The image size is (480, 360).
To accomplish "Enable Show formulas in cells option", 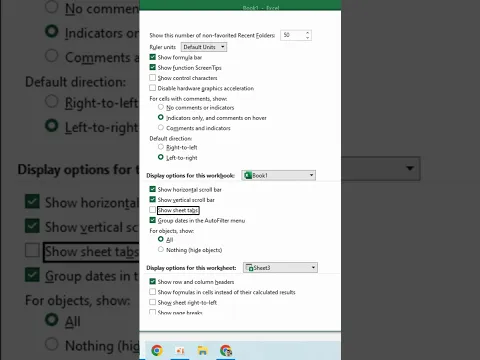I will [x=153, y=292].
